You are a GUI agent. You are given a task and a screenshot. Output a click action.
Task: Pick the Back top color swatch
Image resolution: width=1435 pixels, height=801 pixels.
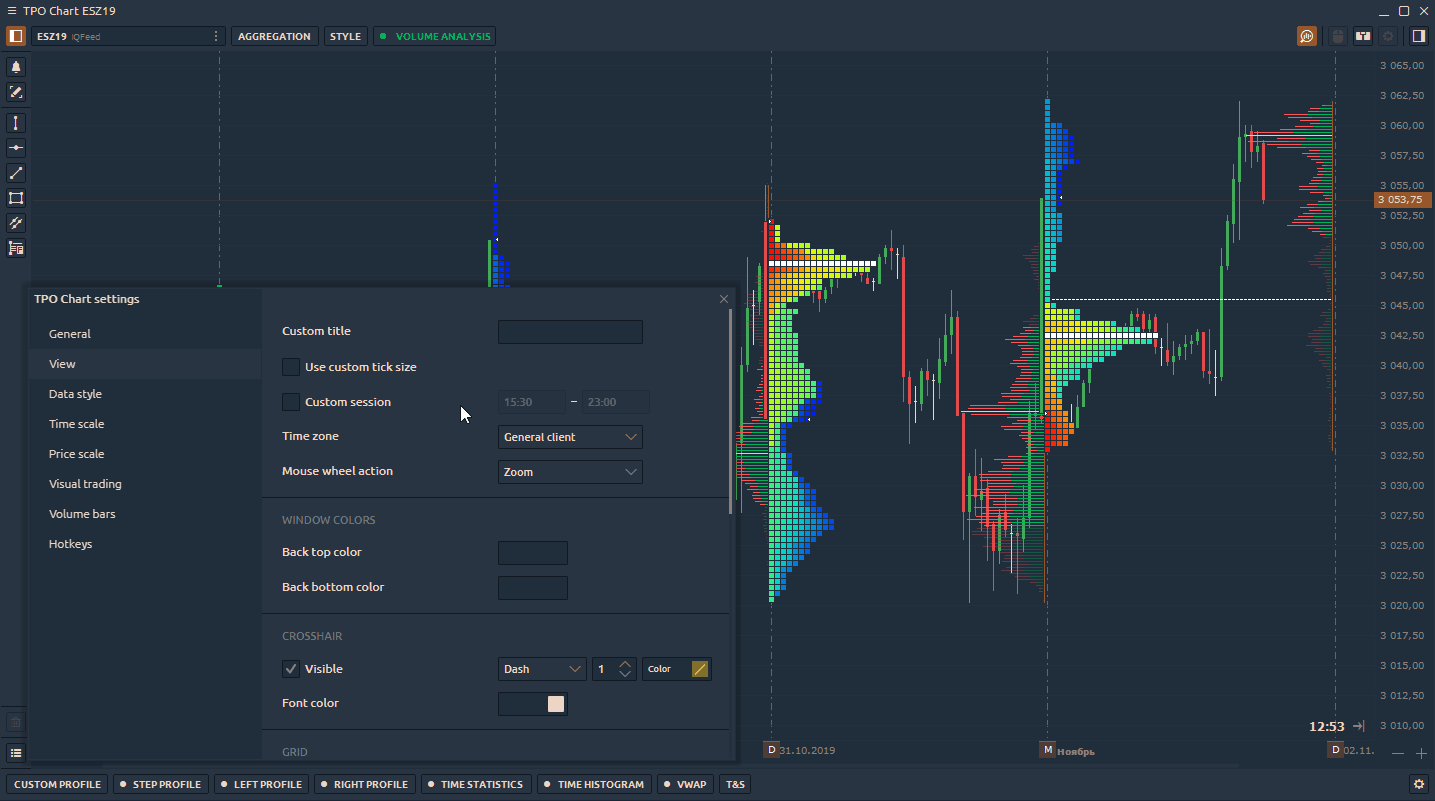point(533,553)
